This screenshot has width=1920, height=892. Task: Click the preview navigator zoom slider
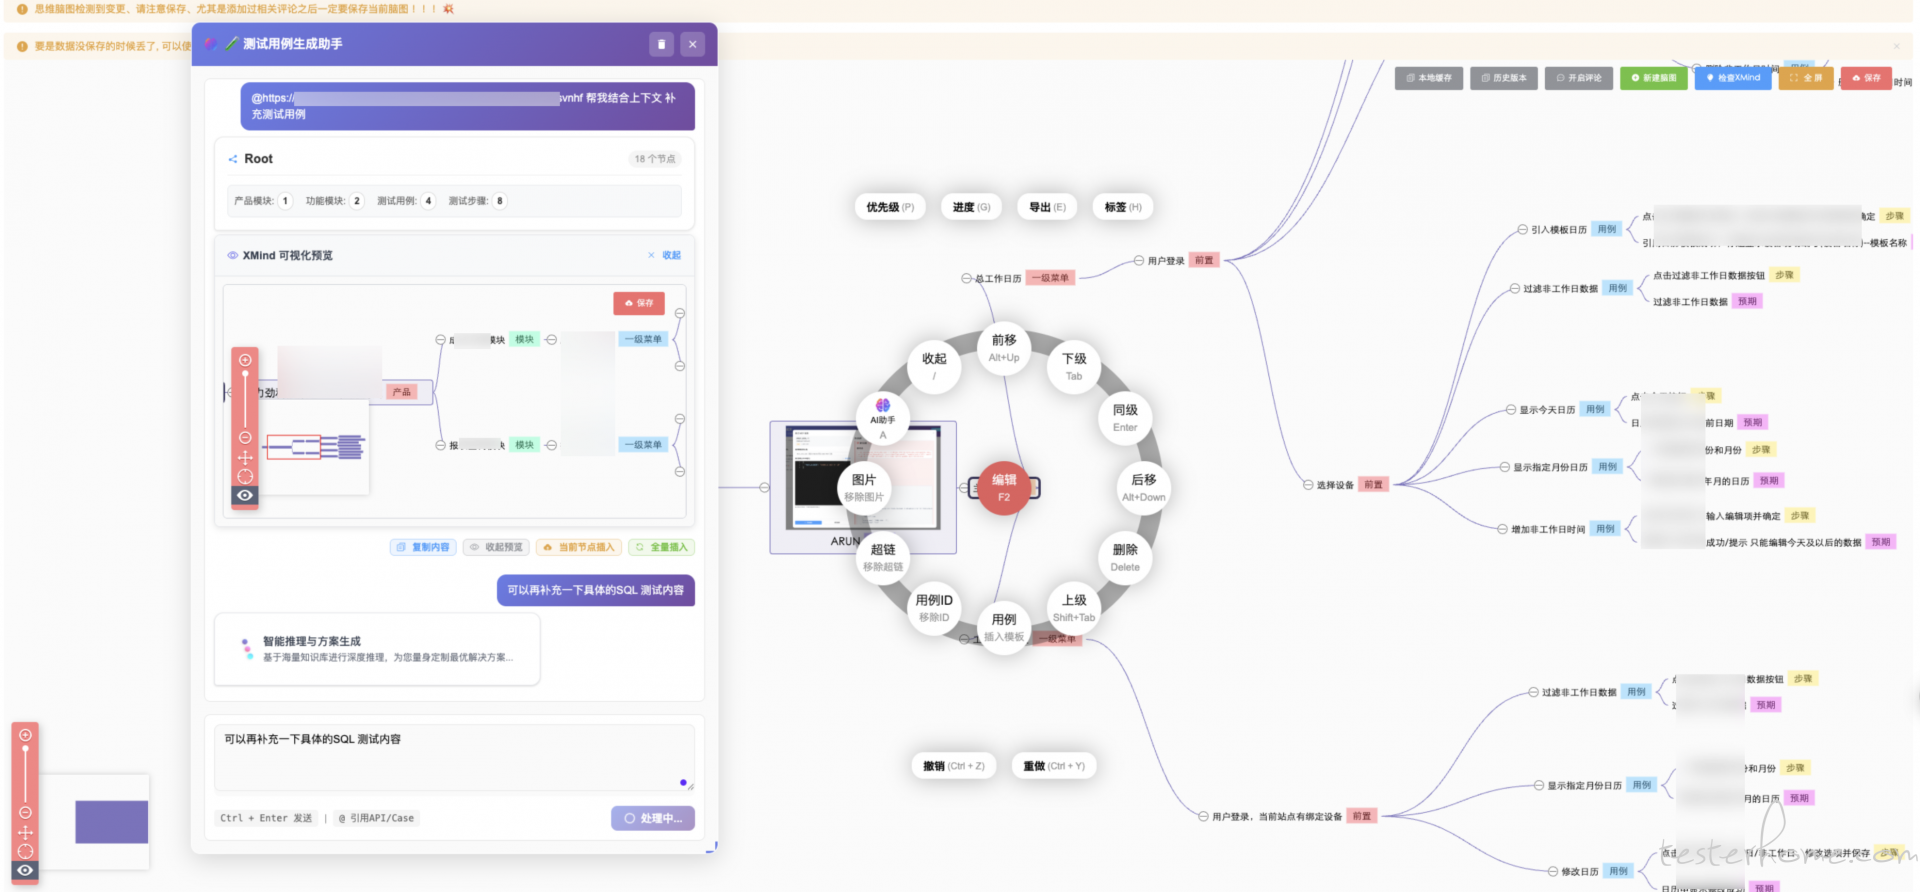point(245,399)
